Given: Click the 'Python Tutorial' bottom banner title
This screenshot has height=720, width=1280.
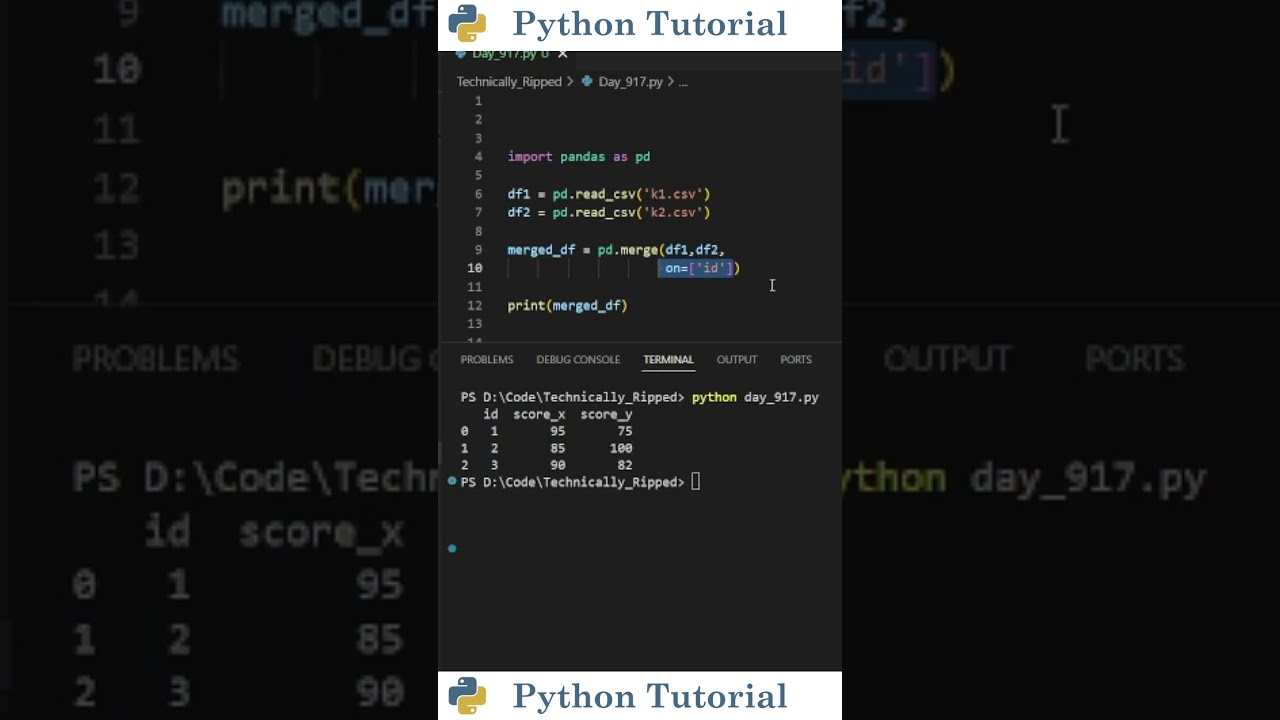Looking at the screenshot, I should (650, 696).
